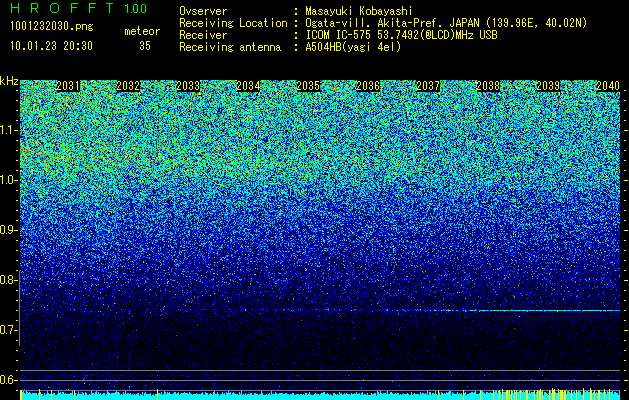Click the ICOM IC-575 receiver text
Screen dimensions: 629x400
401,35
